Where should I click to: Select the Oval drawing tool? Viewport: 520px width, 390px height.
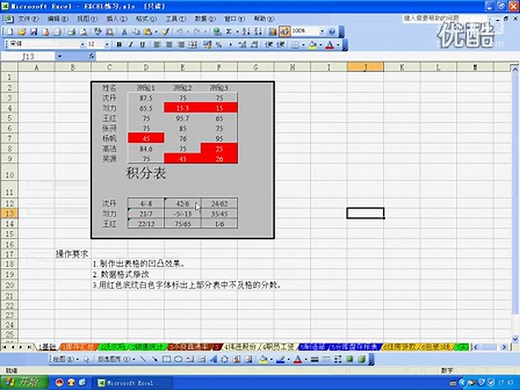tap(178, 359)
